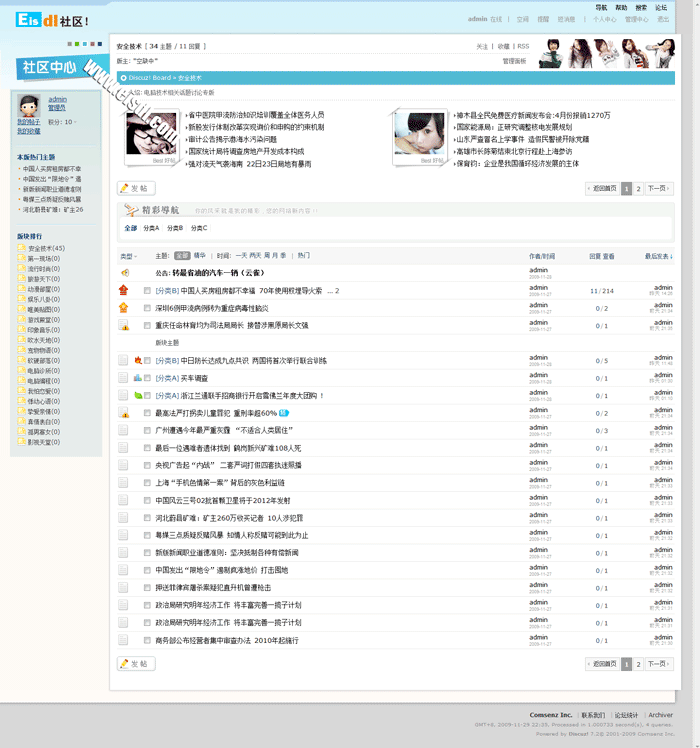Image resolution: width=700 pixels, height=748 pixels.
Task: Click the bottom 发帖 button
Action: coord(136,664)
